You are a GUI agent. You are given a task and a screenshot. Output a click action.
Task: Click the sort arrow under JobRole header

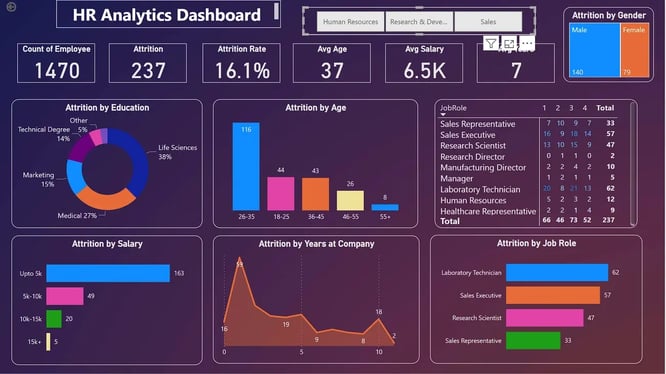pos(443,115)
